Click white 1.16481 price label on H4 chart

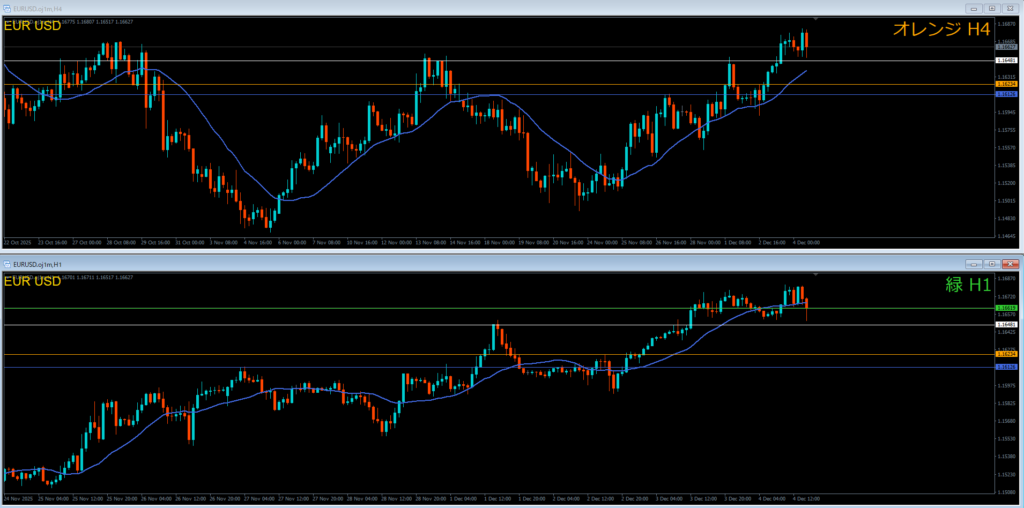point(1006,61)
